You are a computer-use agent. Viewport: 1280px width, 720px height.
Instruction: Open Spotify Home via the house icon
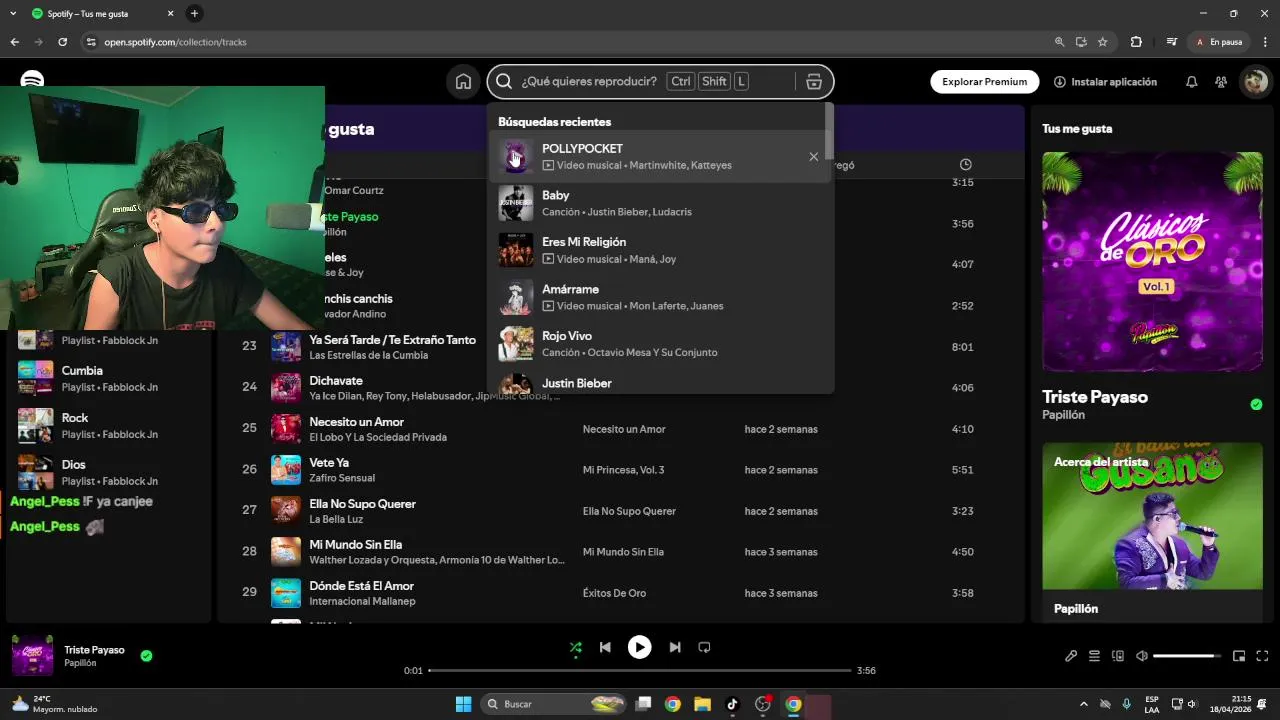tap(463, 82)
